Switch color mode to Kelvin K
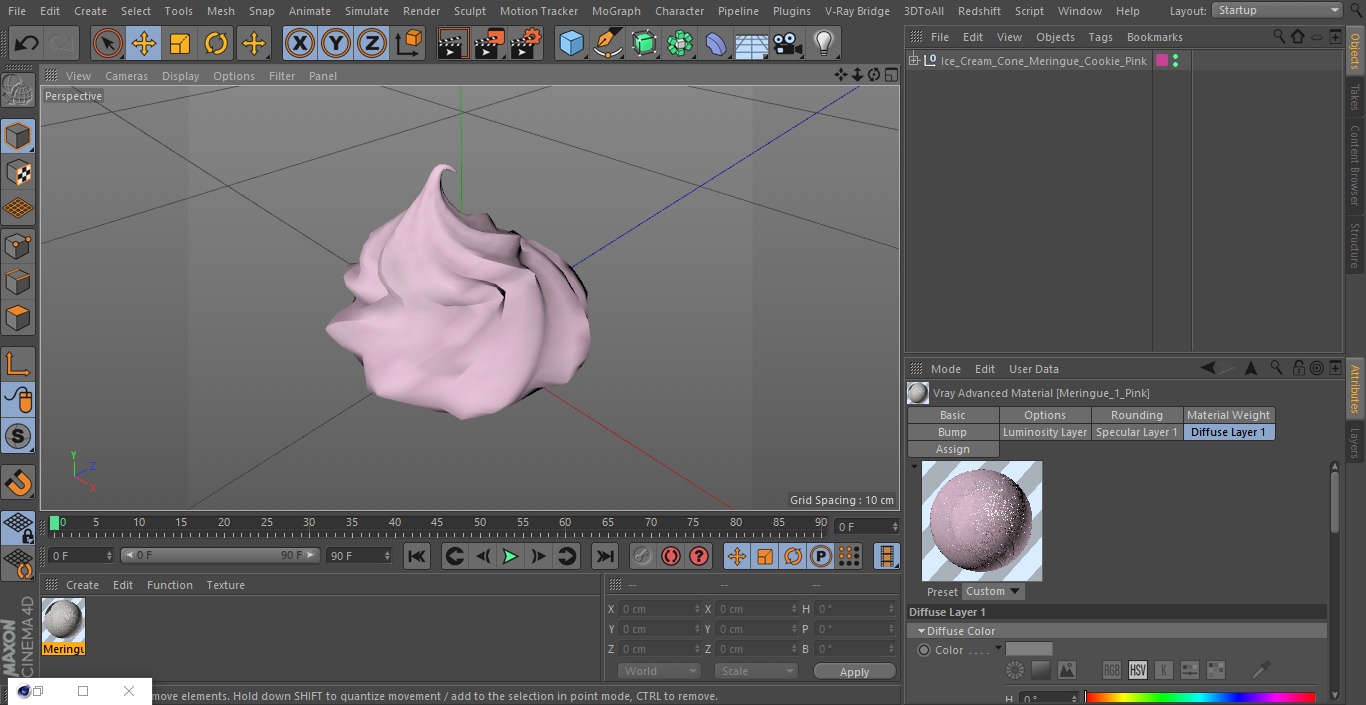 point(1164,670)
